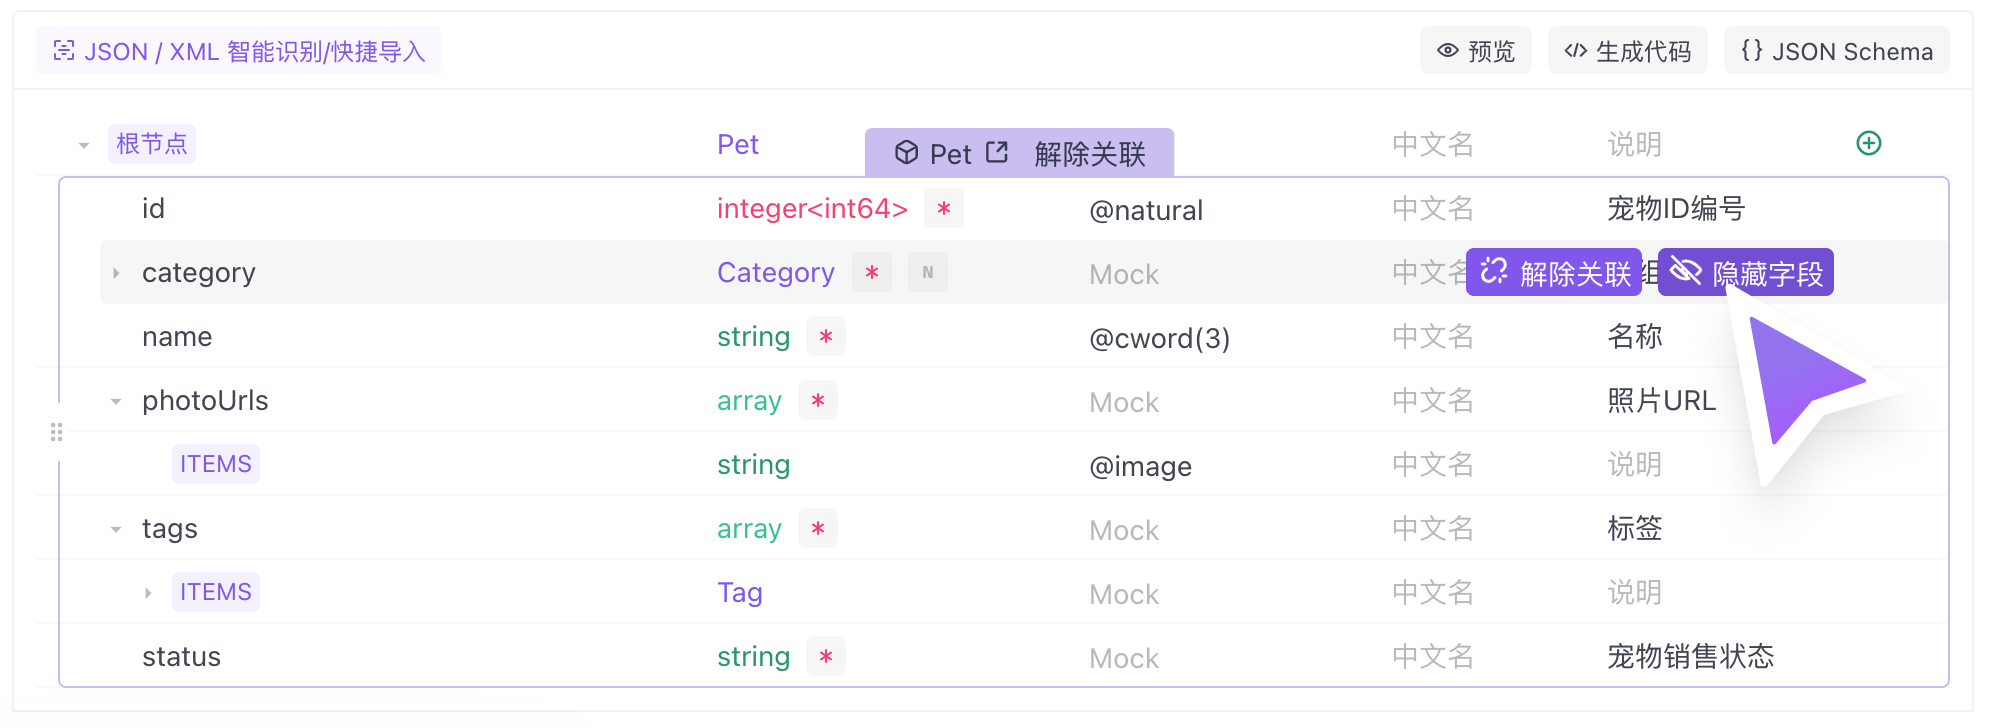Click the code icon in 生成代码 button
Viewport: 1992px width, 728px height.
pos(1575,50)
